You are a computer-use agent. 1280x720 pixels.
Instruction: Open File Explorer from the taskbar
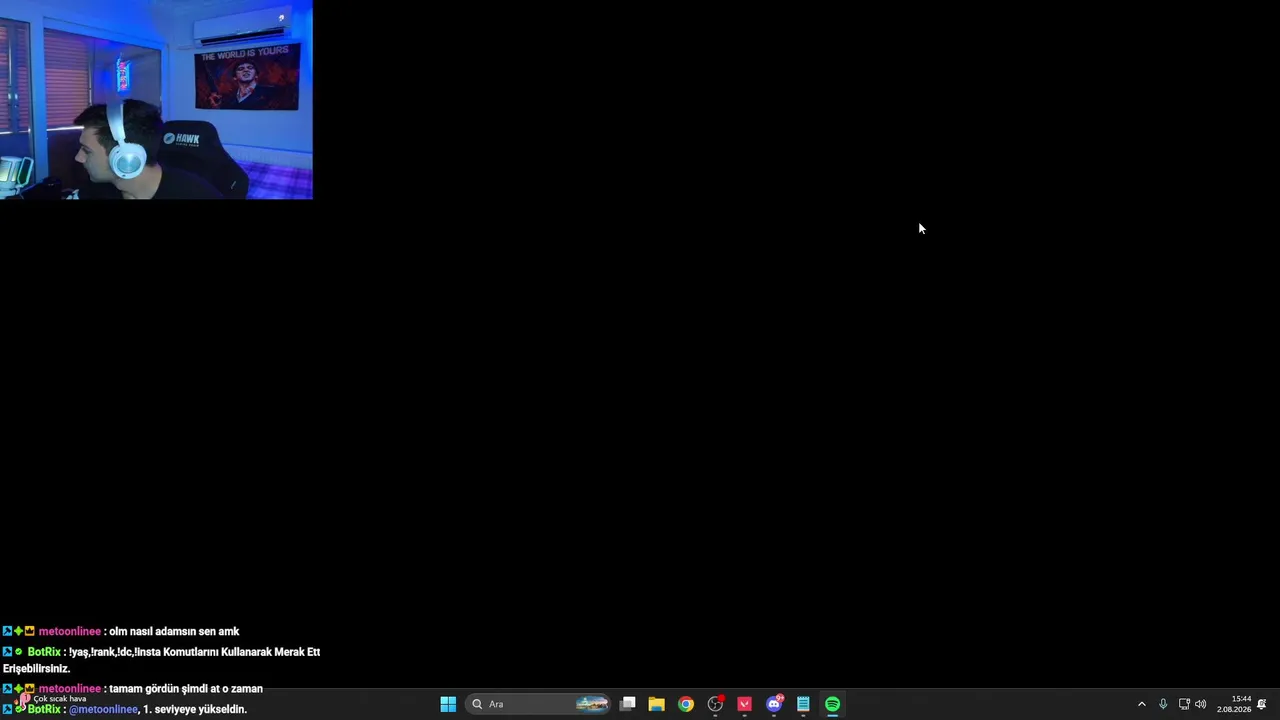[656, 704]
